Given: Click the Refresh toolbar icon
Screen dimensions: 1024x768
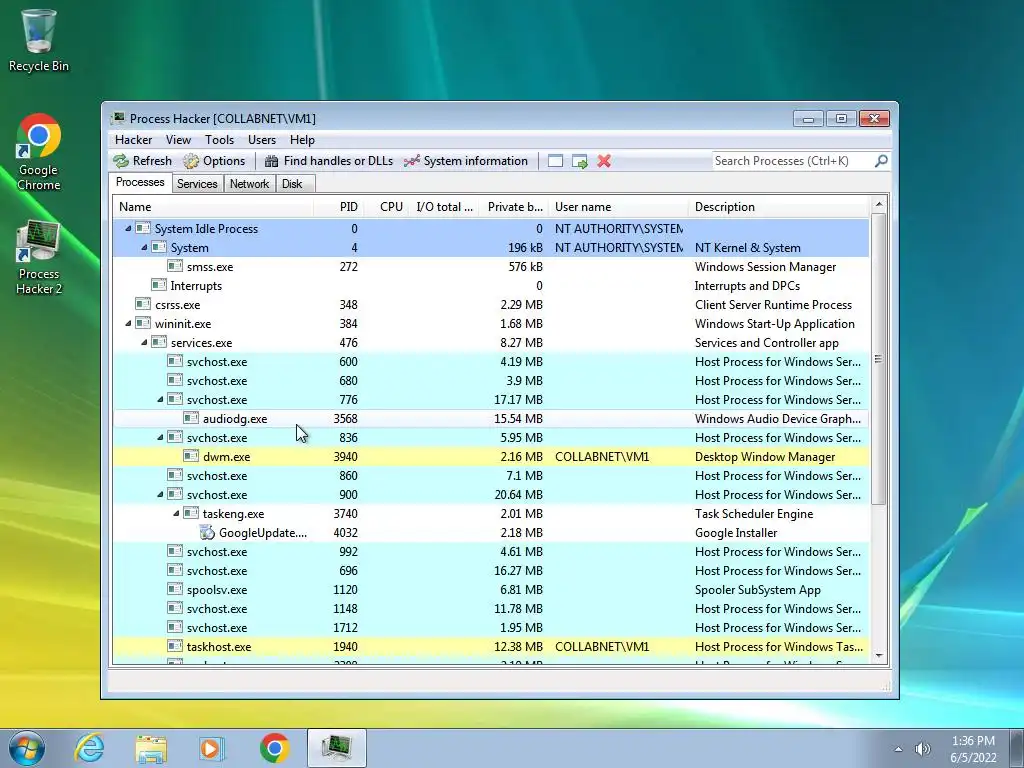Looking at the screenshot, I should (121, 161).
